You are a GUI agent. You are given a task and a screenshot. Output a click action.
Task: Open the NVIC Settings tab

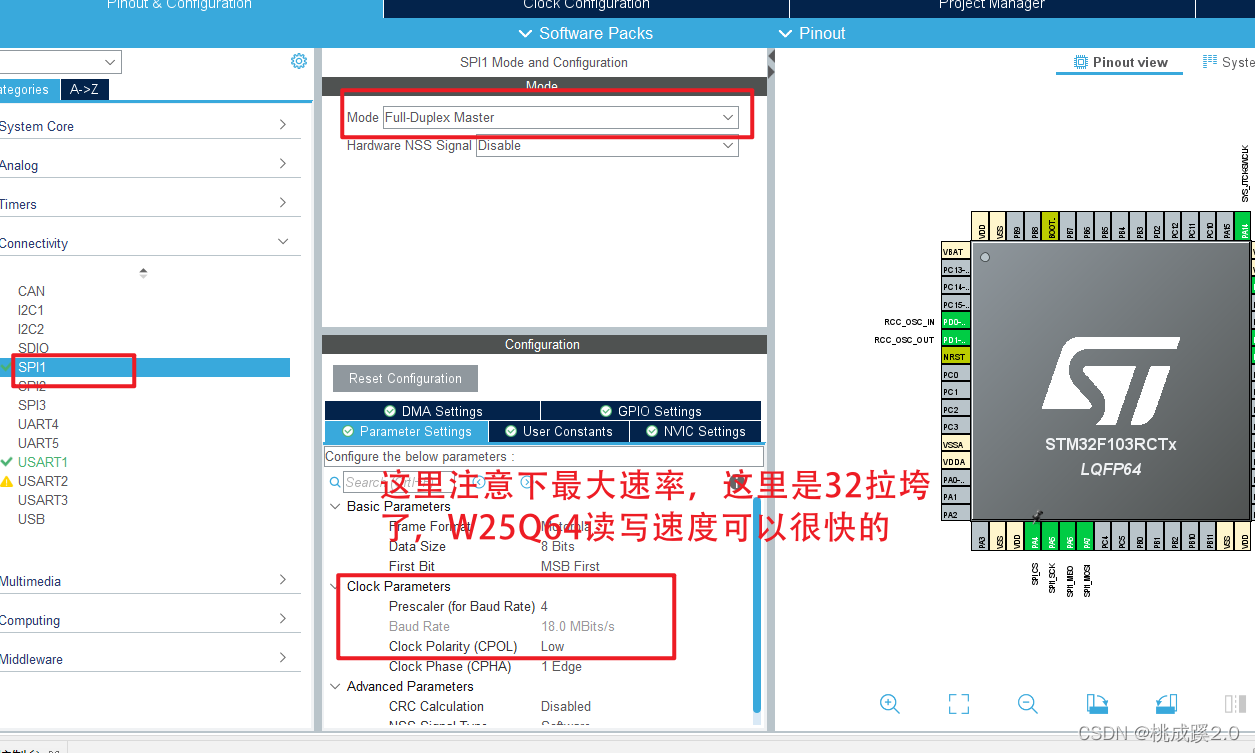coord(696,431)
